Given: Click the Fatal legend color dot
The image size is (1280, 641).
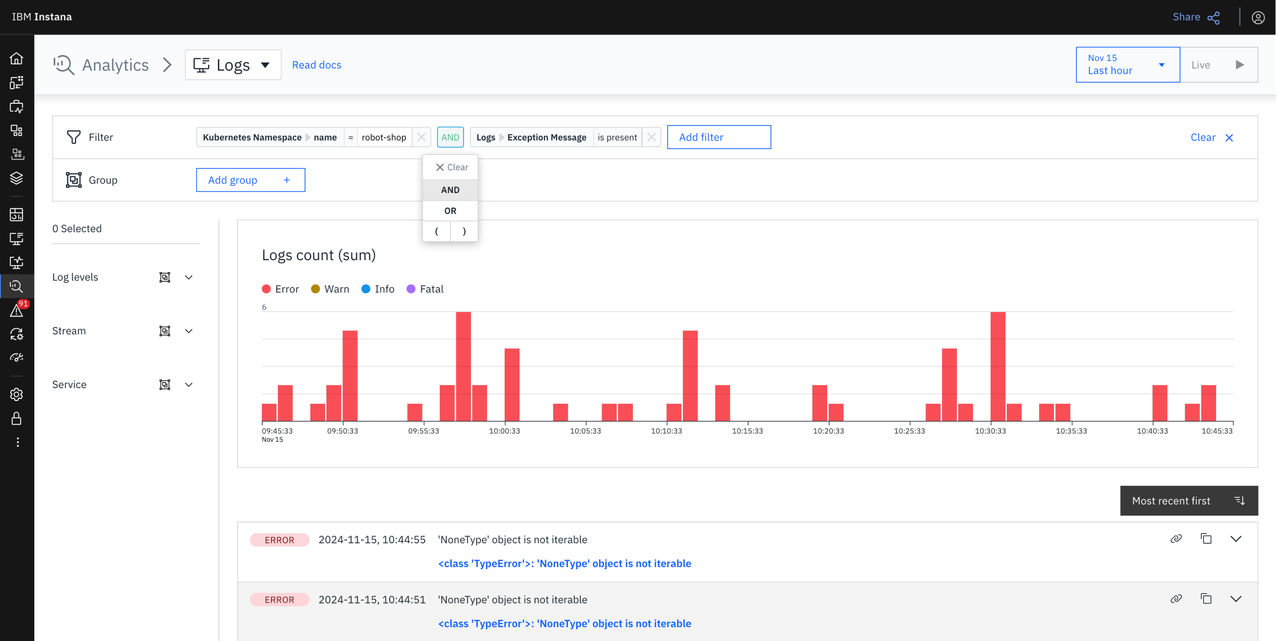Looking at the screenshot, I should point(411,289).
